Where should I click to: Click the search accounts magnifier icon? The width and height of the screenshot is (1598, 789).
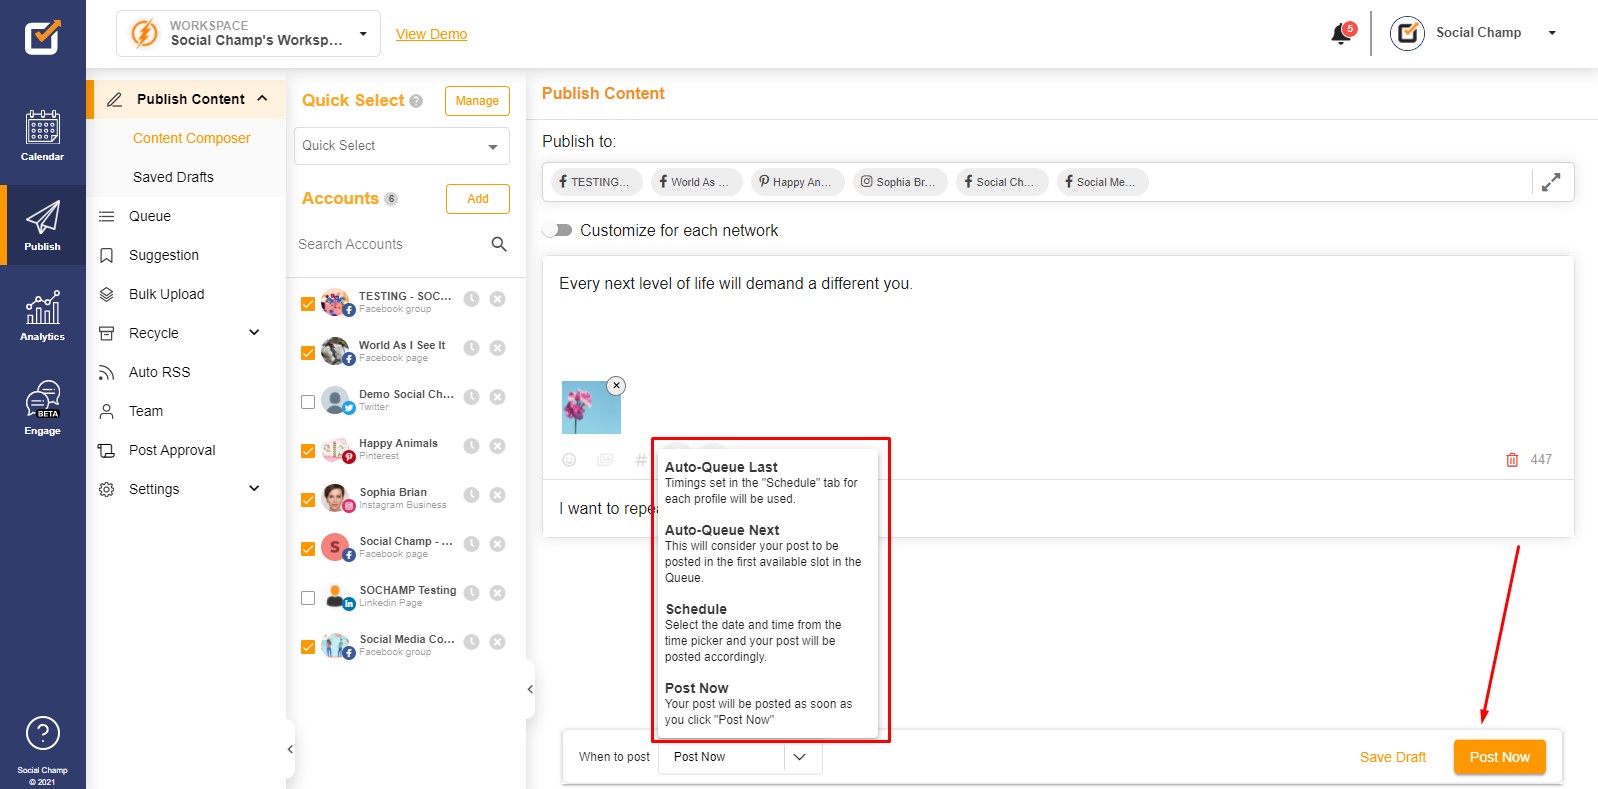499,244
